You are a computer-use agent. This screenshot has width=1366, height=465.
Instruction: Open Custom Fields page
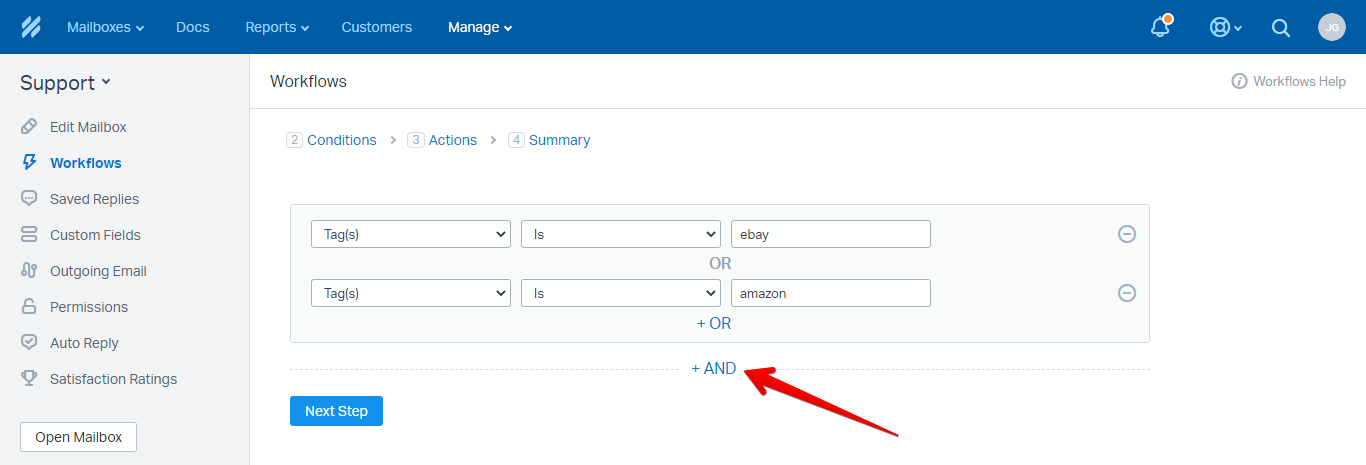pos(95,235)
